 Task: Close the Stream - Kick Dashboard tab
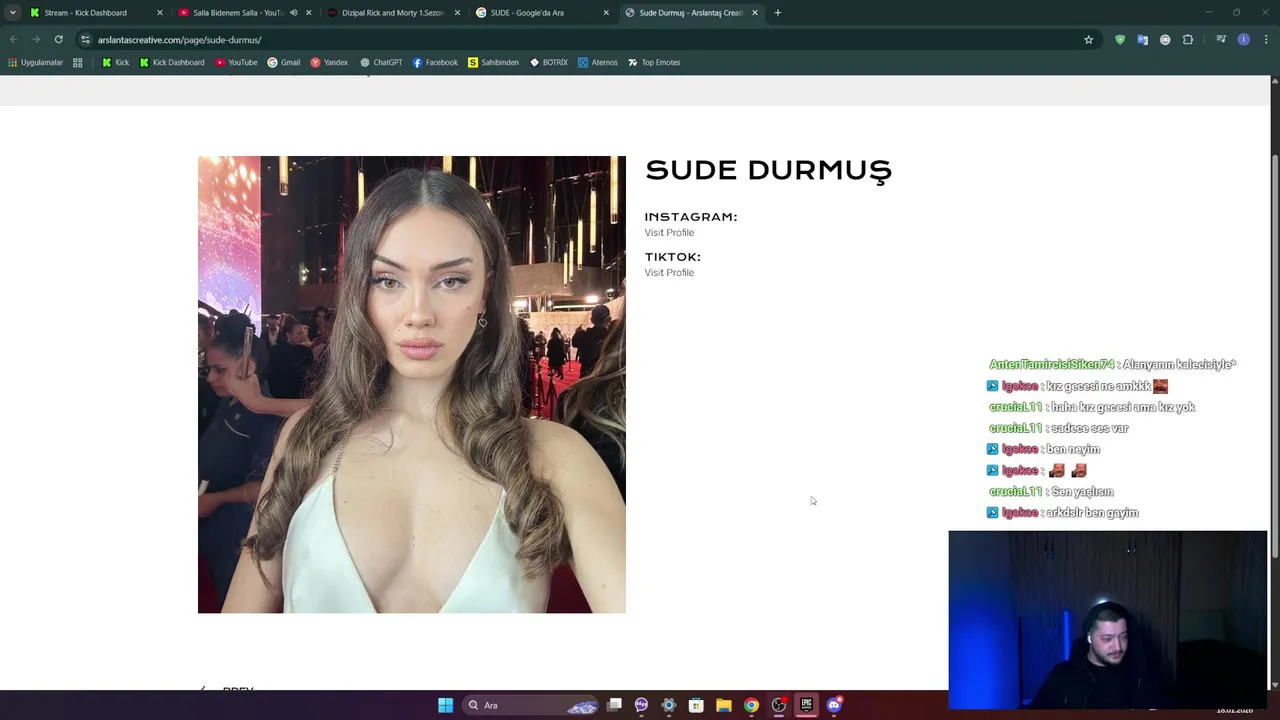pos(159,13)
